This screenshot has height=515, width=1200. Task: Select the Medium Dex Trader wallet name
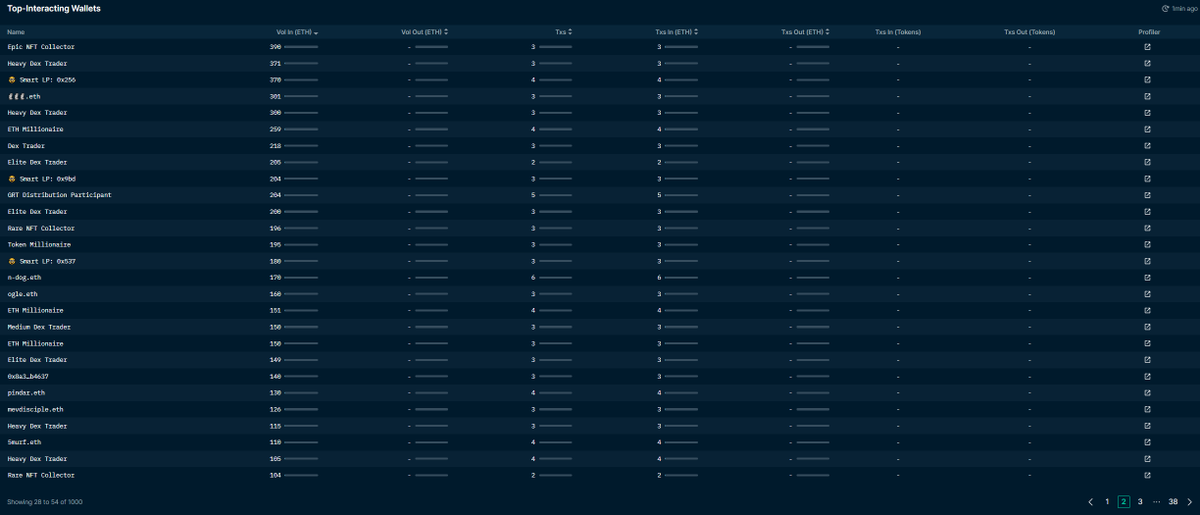(x=37, y=327)
